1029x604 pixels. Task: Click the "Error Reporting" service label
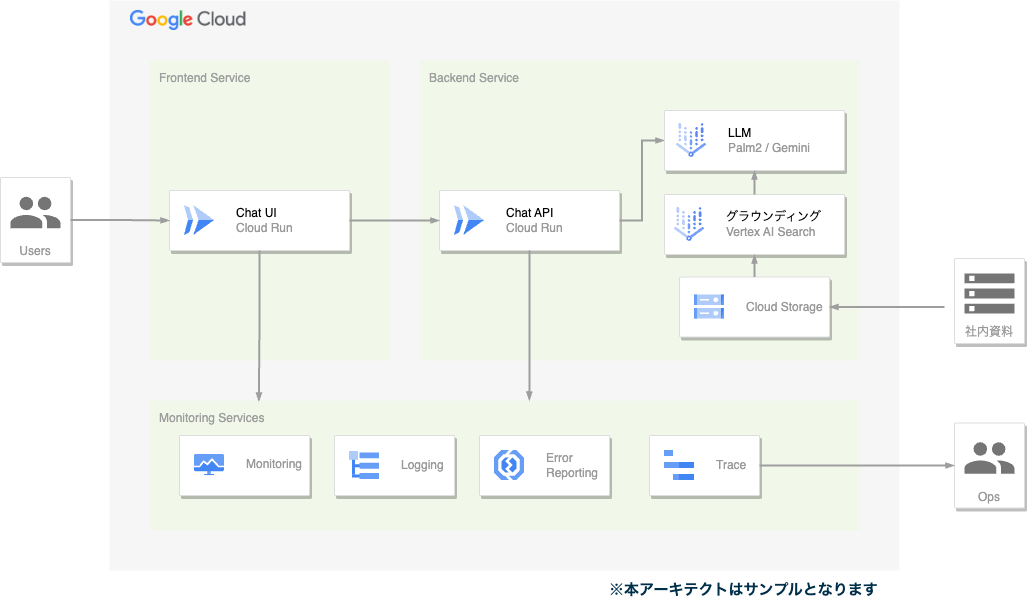click(x=572, y=465)
